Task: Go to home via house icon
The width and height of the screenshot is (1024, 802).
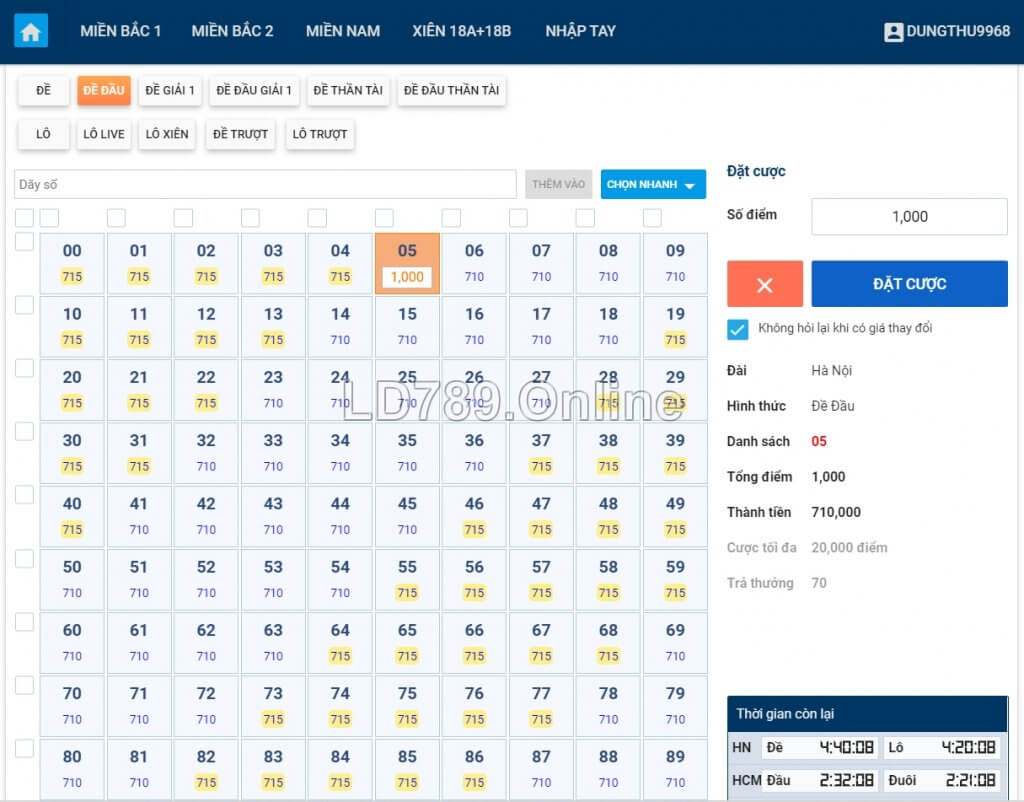Action: click(x=31, y=31)
